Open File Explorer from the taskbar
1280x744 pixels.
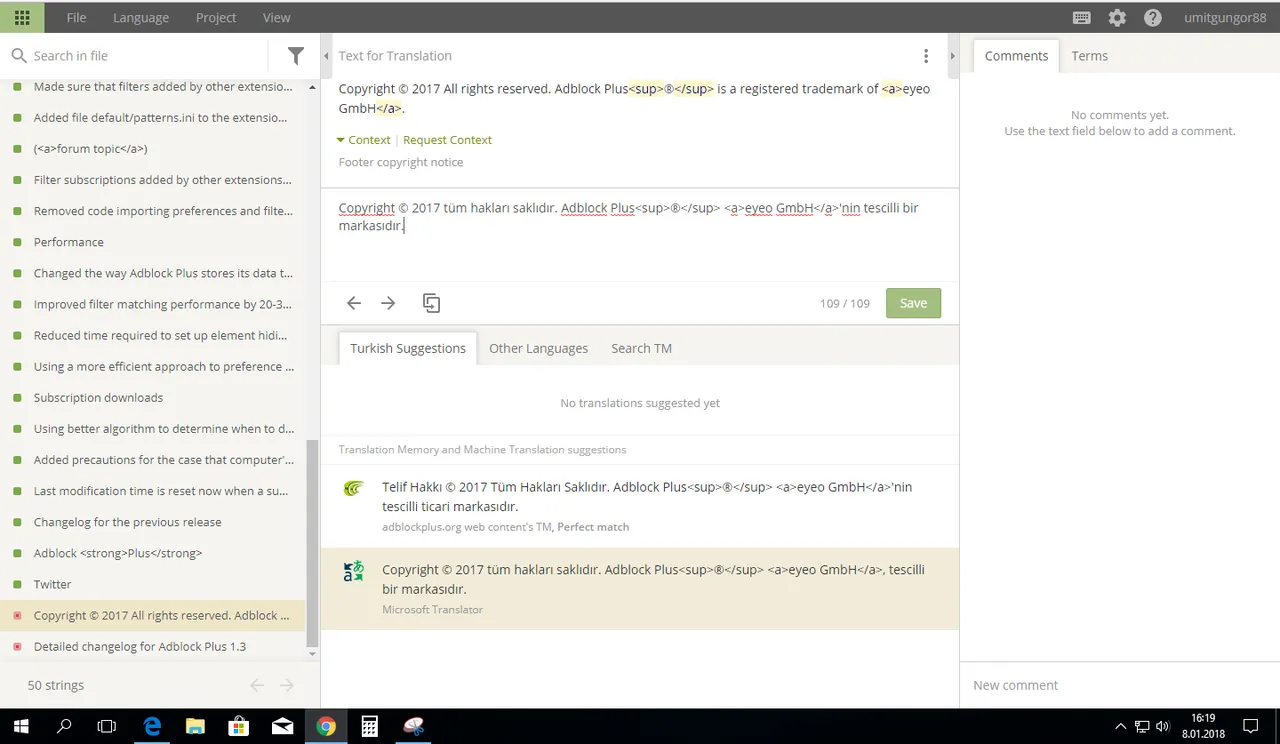[195, 727]
